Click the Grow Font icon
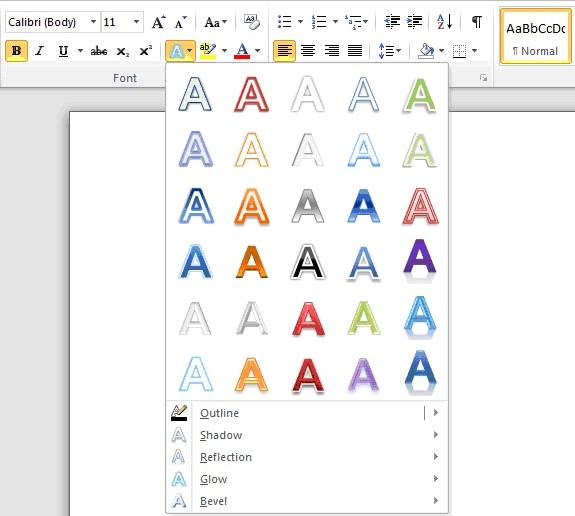 click(158, 22)
